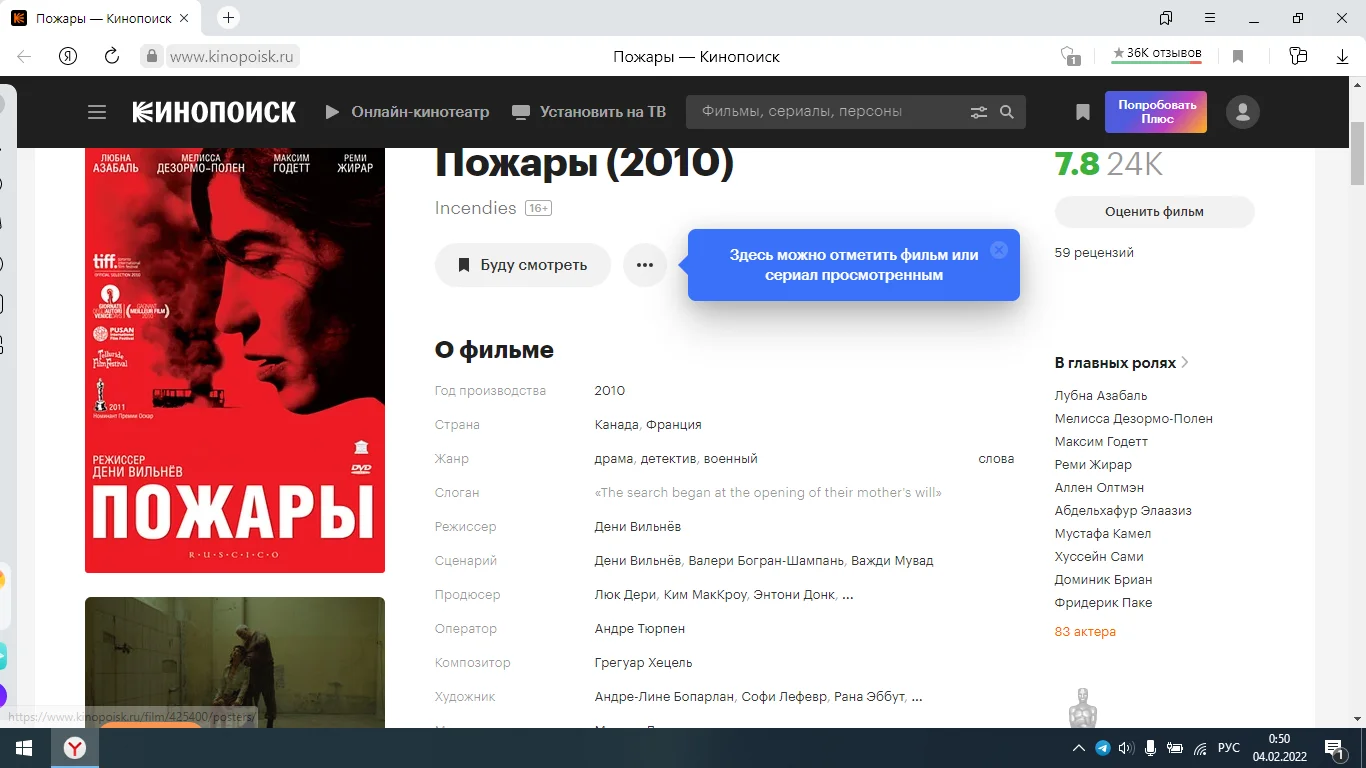Open the 83 актера link

point(1084,629)
